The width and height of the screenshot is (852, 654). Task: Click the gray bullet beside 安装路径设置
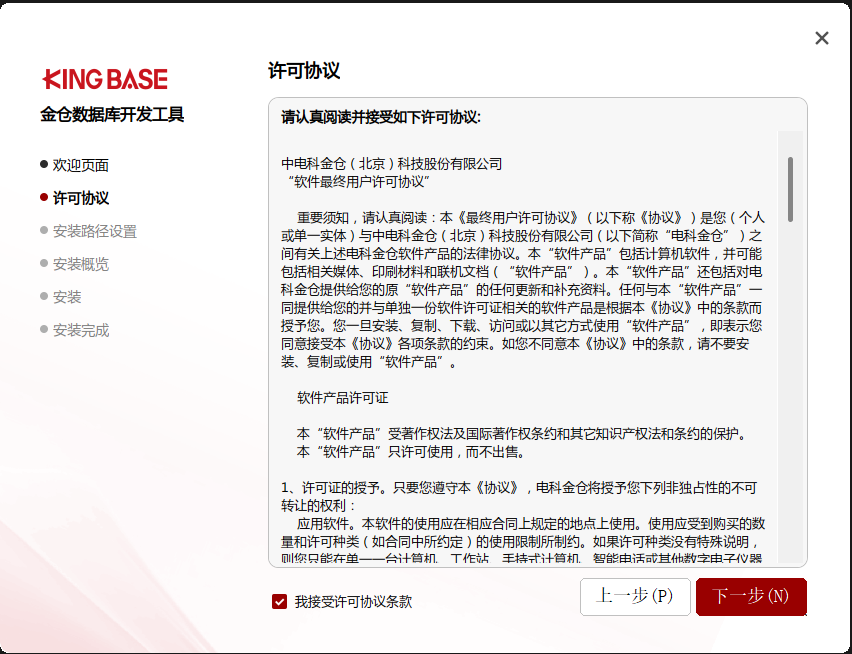(44, 230)
